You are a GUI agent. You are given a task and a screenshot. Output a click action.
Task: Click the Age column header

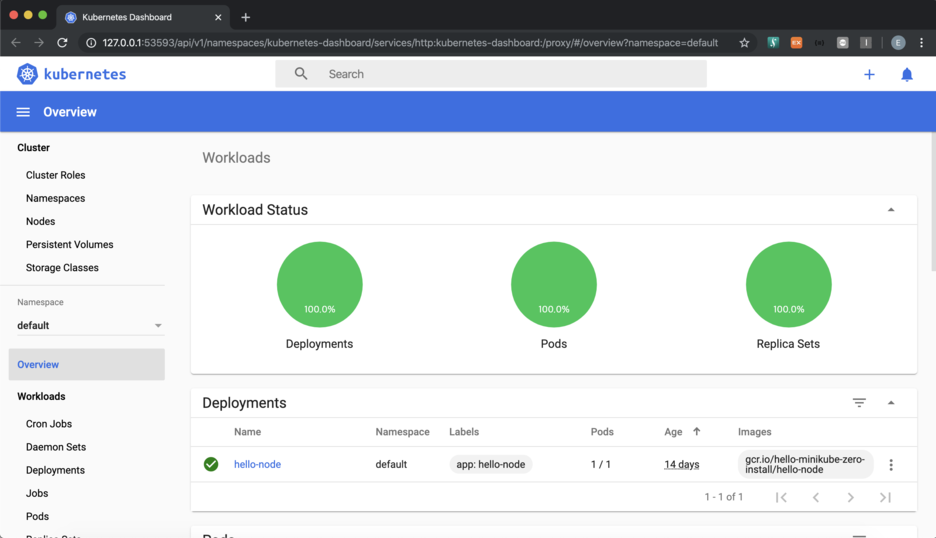673,432
